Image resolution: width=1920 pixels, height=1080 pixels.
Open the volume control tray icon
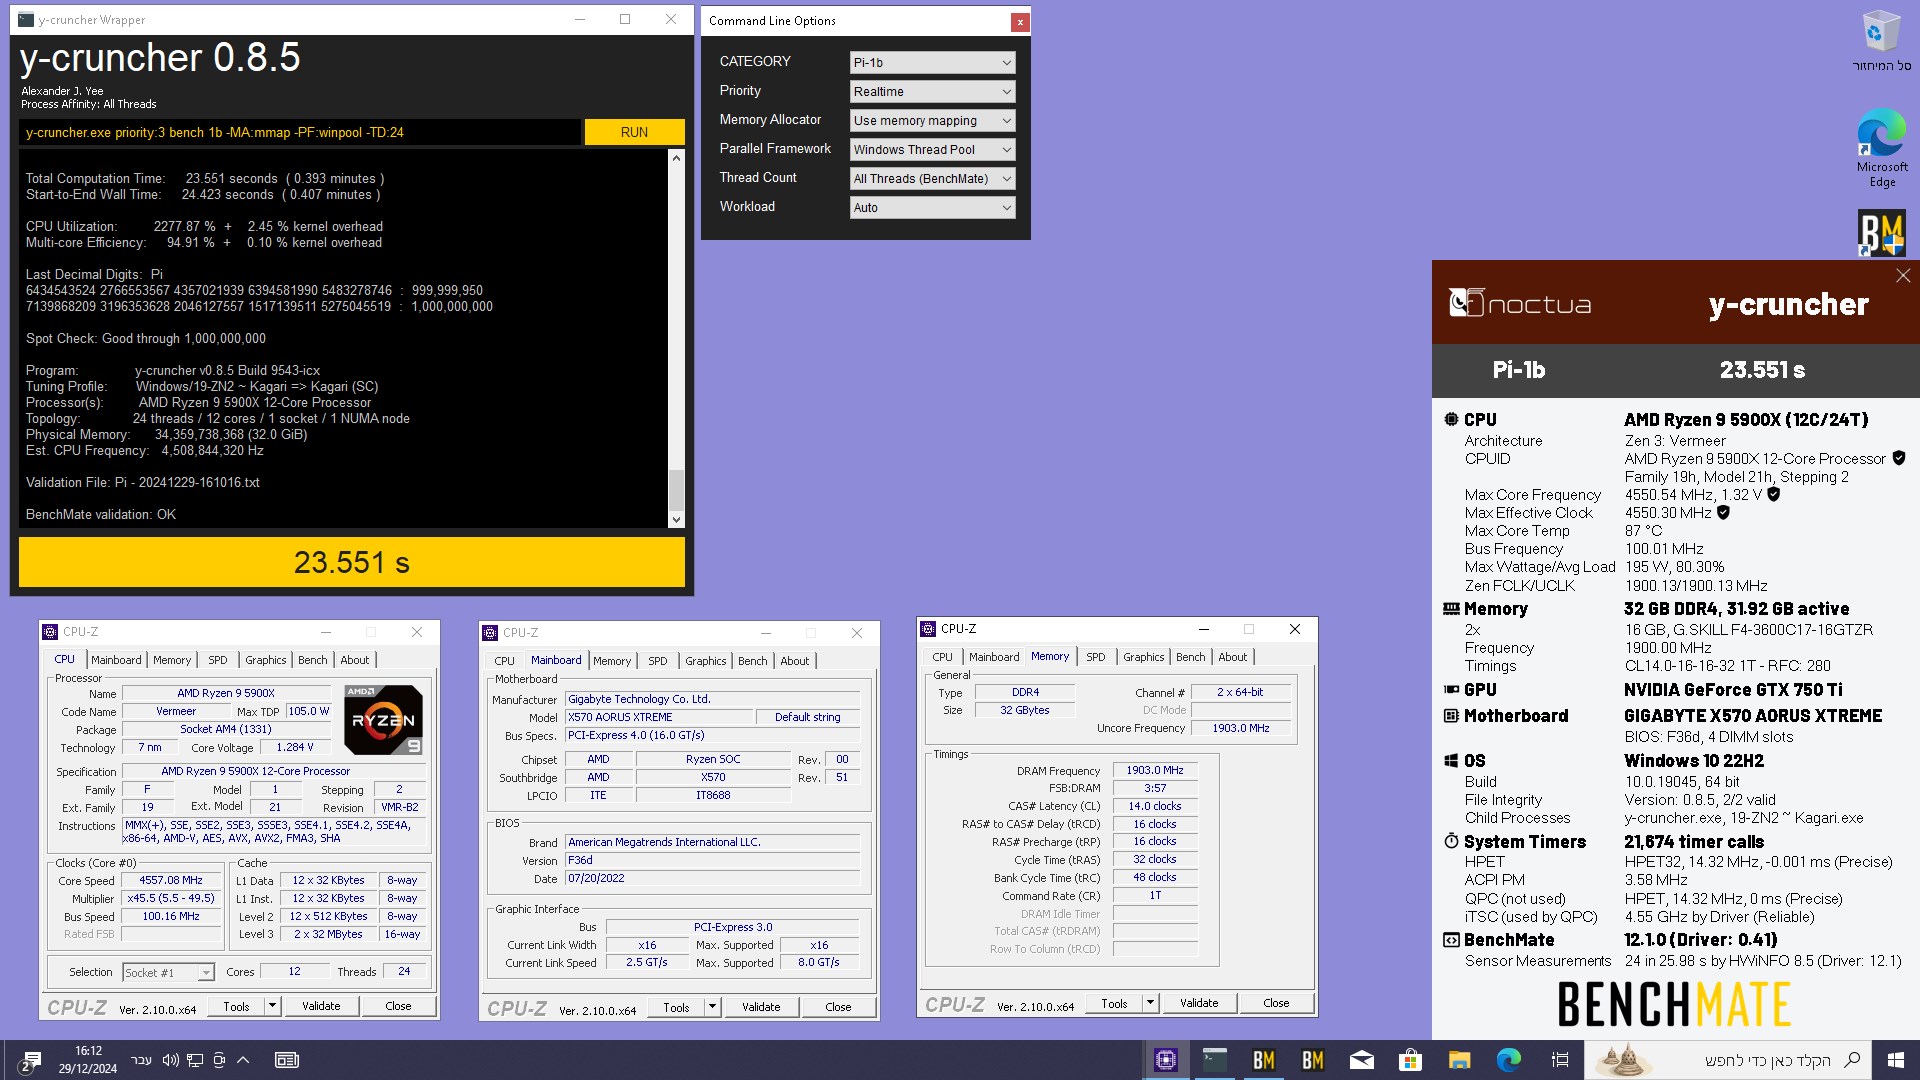[x=170, y=1060]
